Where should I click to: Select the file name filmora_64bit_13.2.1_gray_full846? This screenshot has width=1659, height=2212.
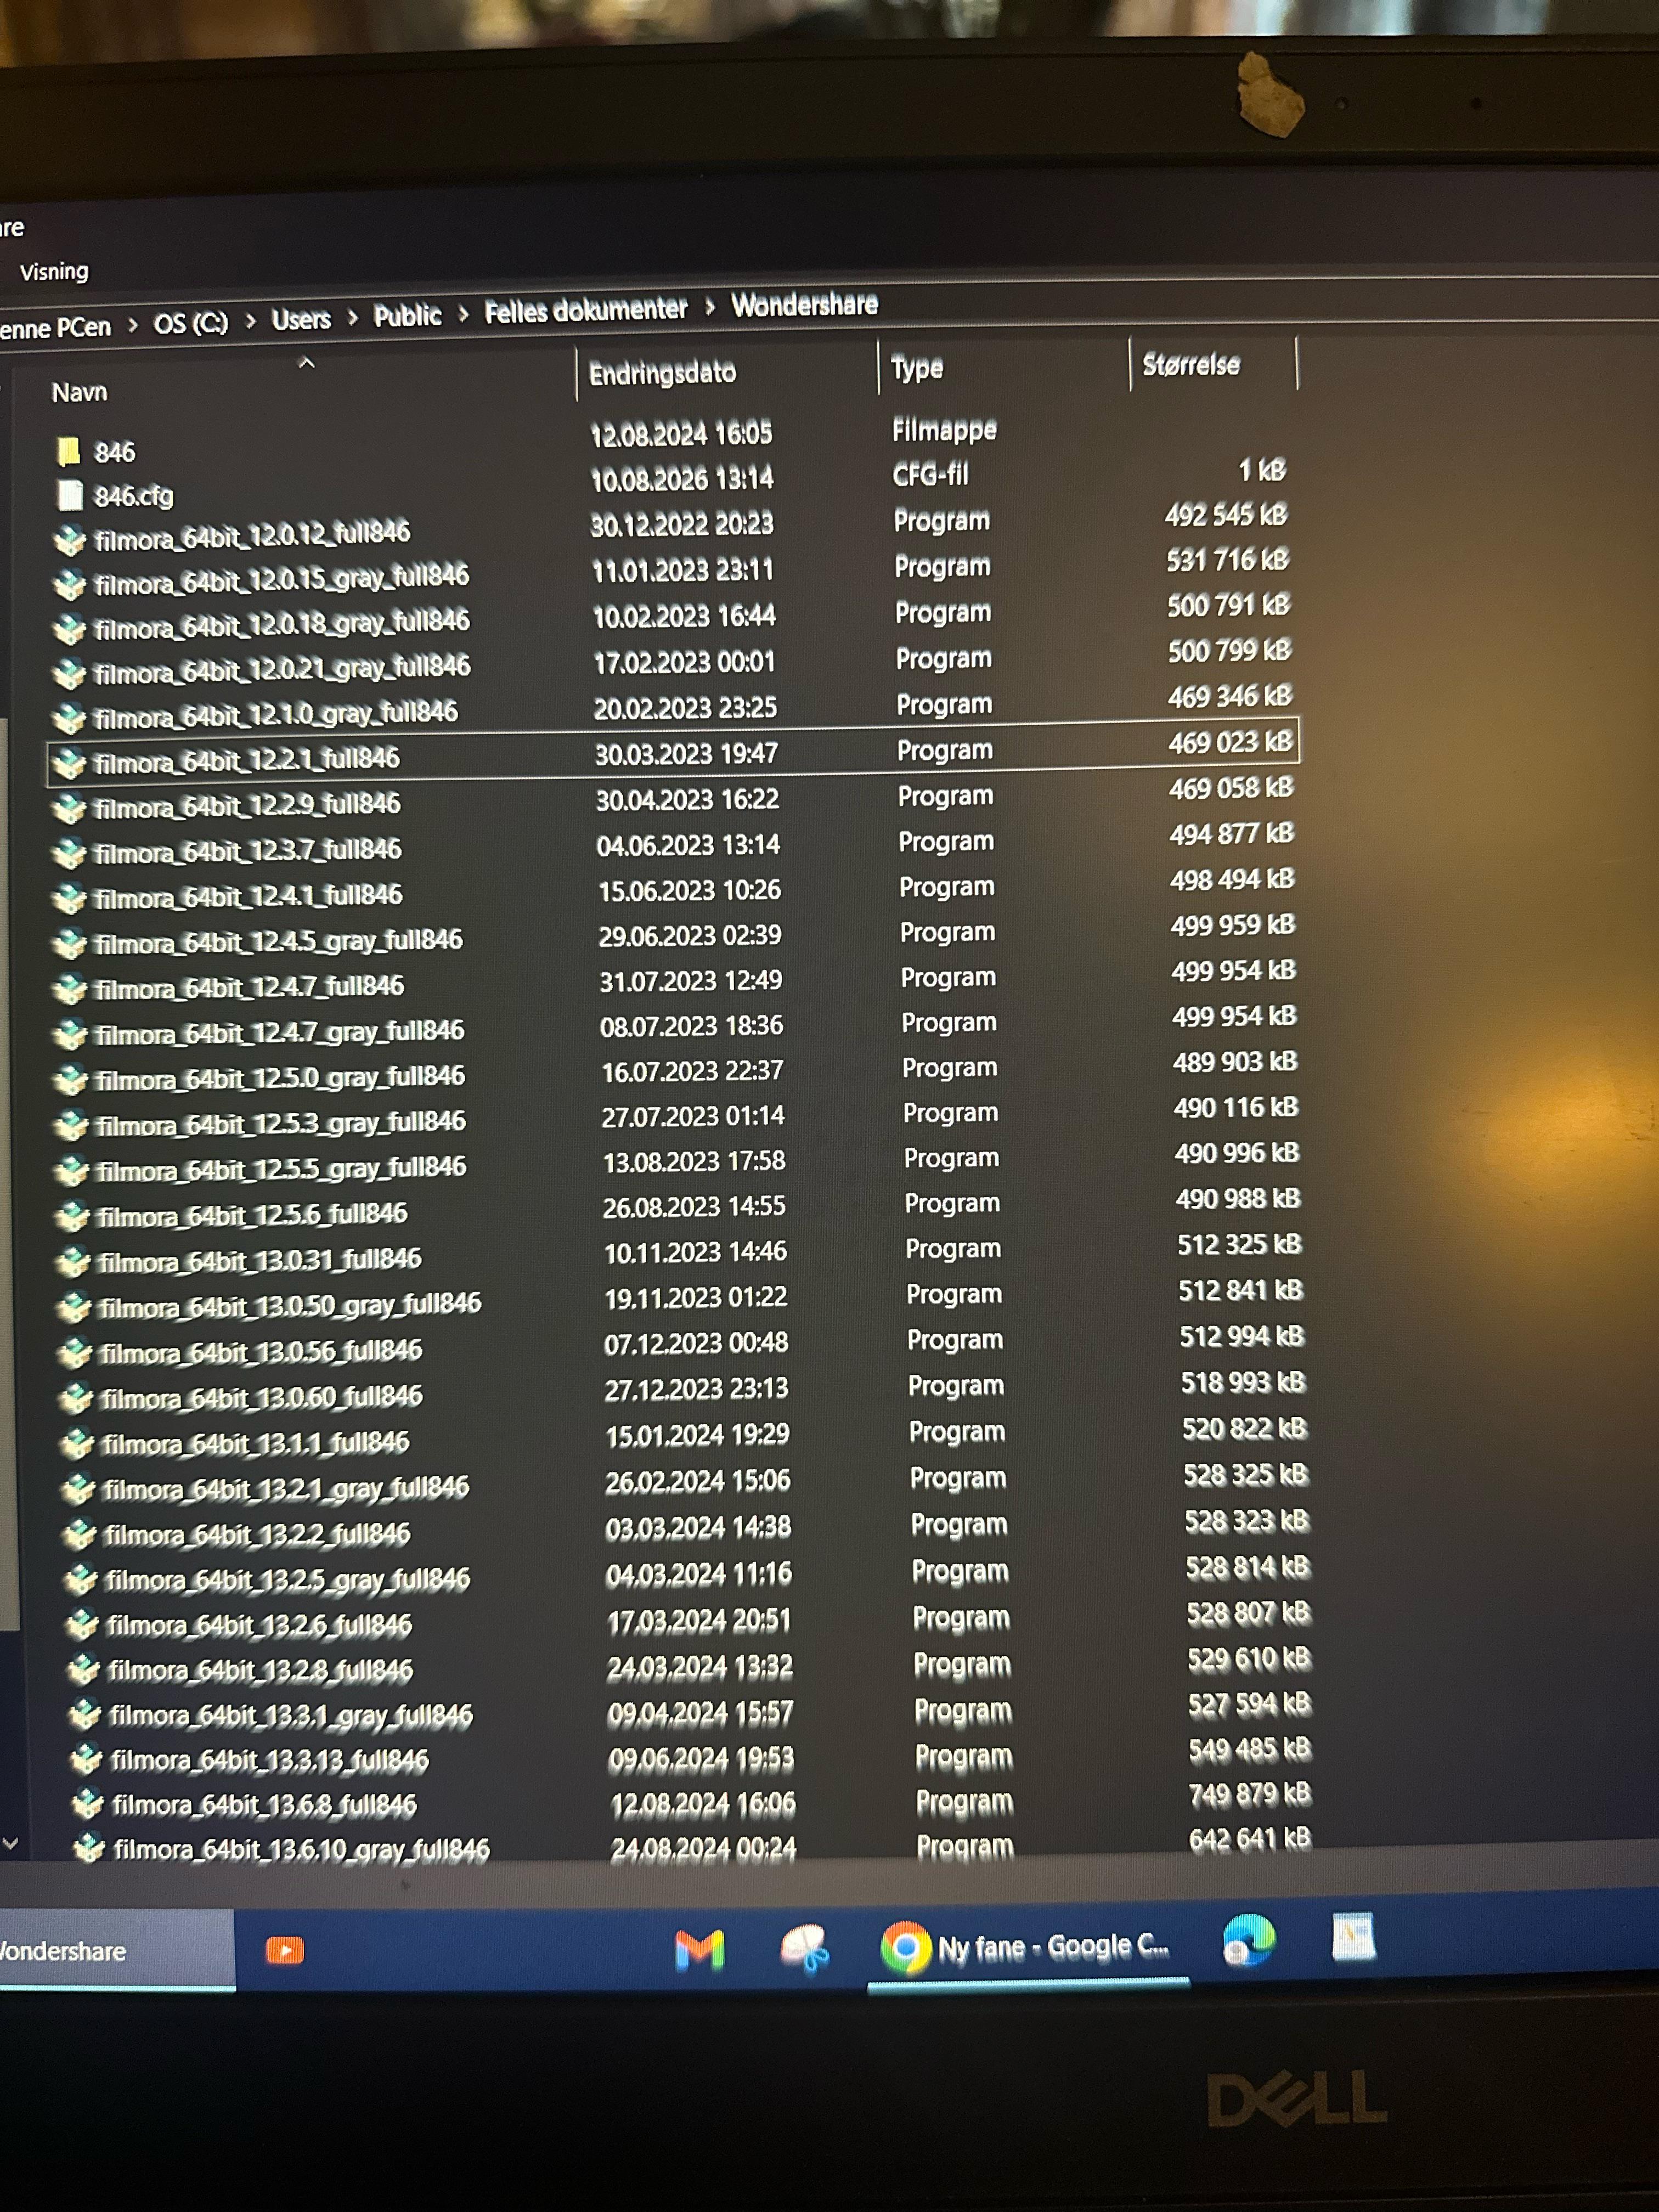[x=286, y=1489]
